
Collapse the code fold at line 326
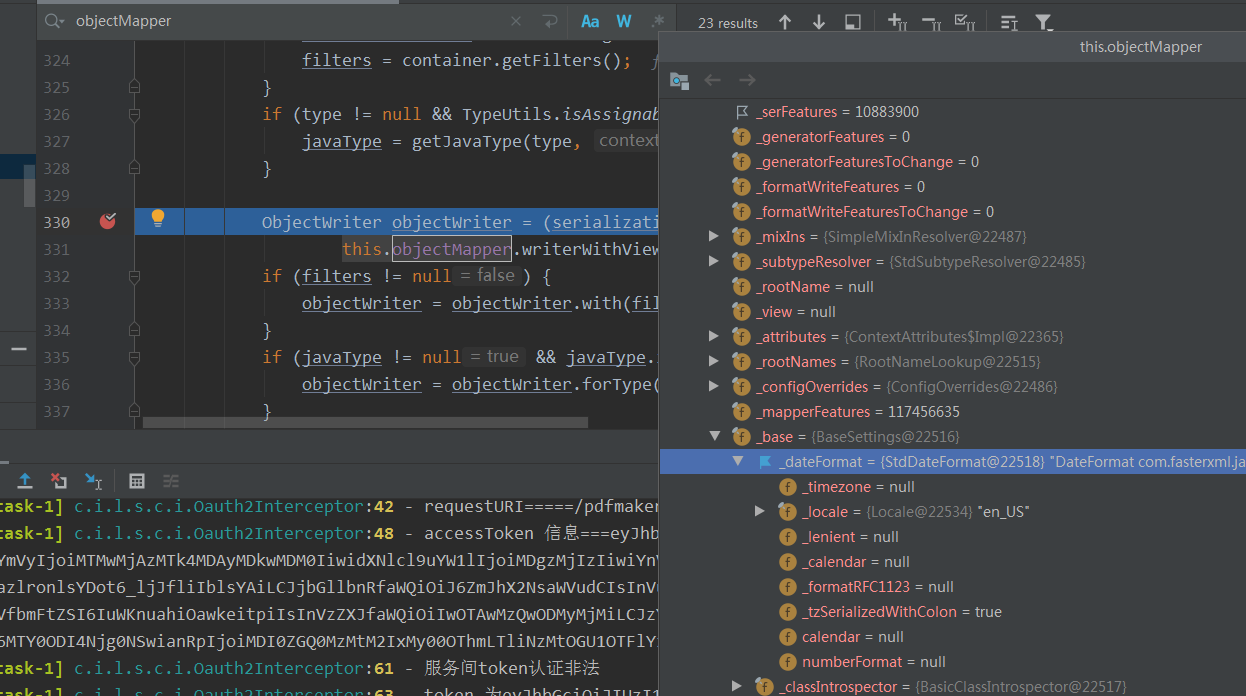coord(134,114)
